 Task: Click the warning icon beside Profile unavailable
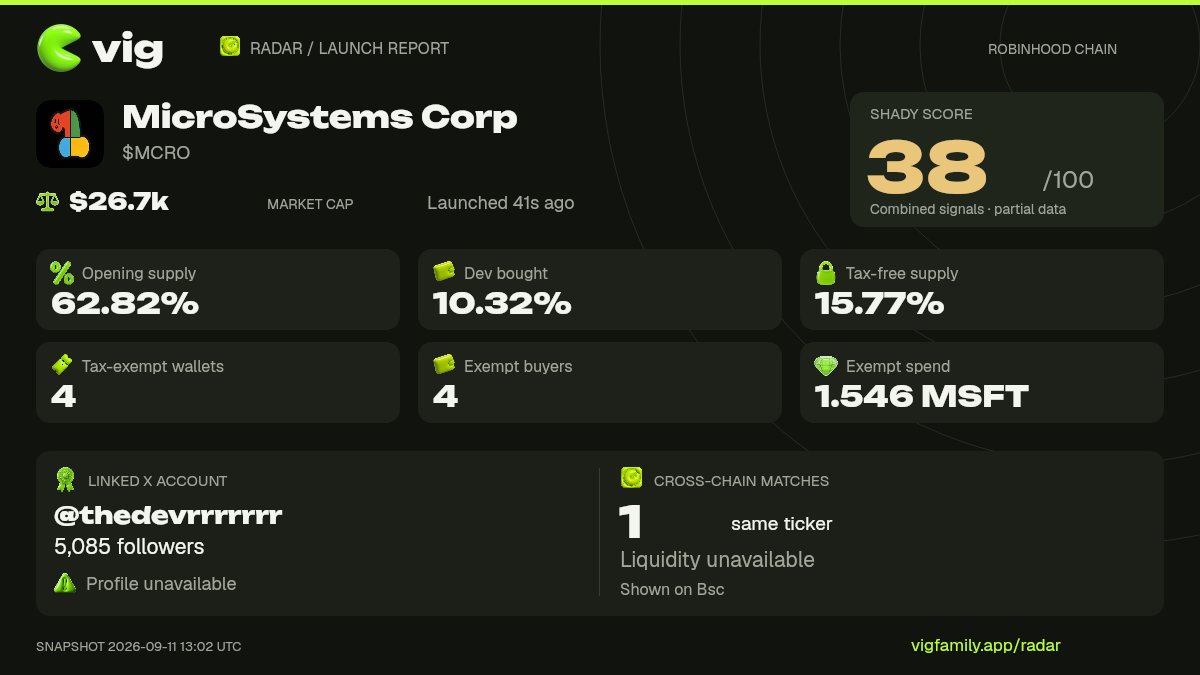(x=65, y=583)
